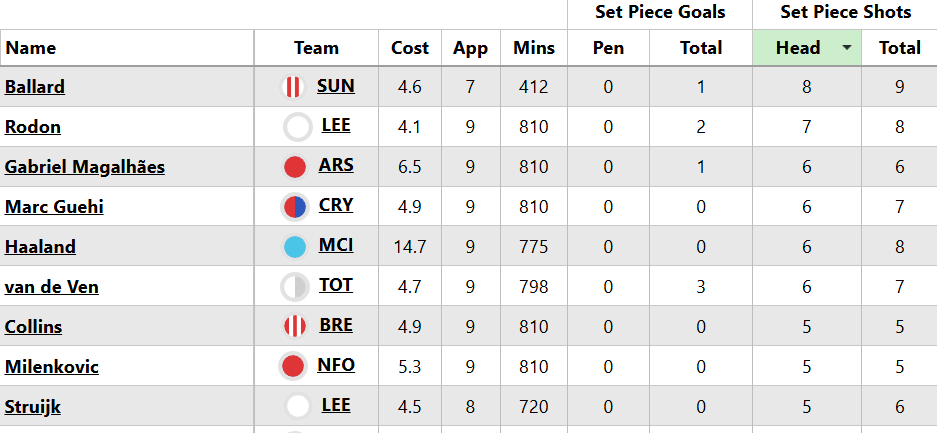Sort table by Mins column header

534,48
